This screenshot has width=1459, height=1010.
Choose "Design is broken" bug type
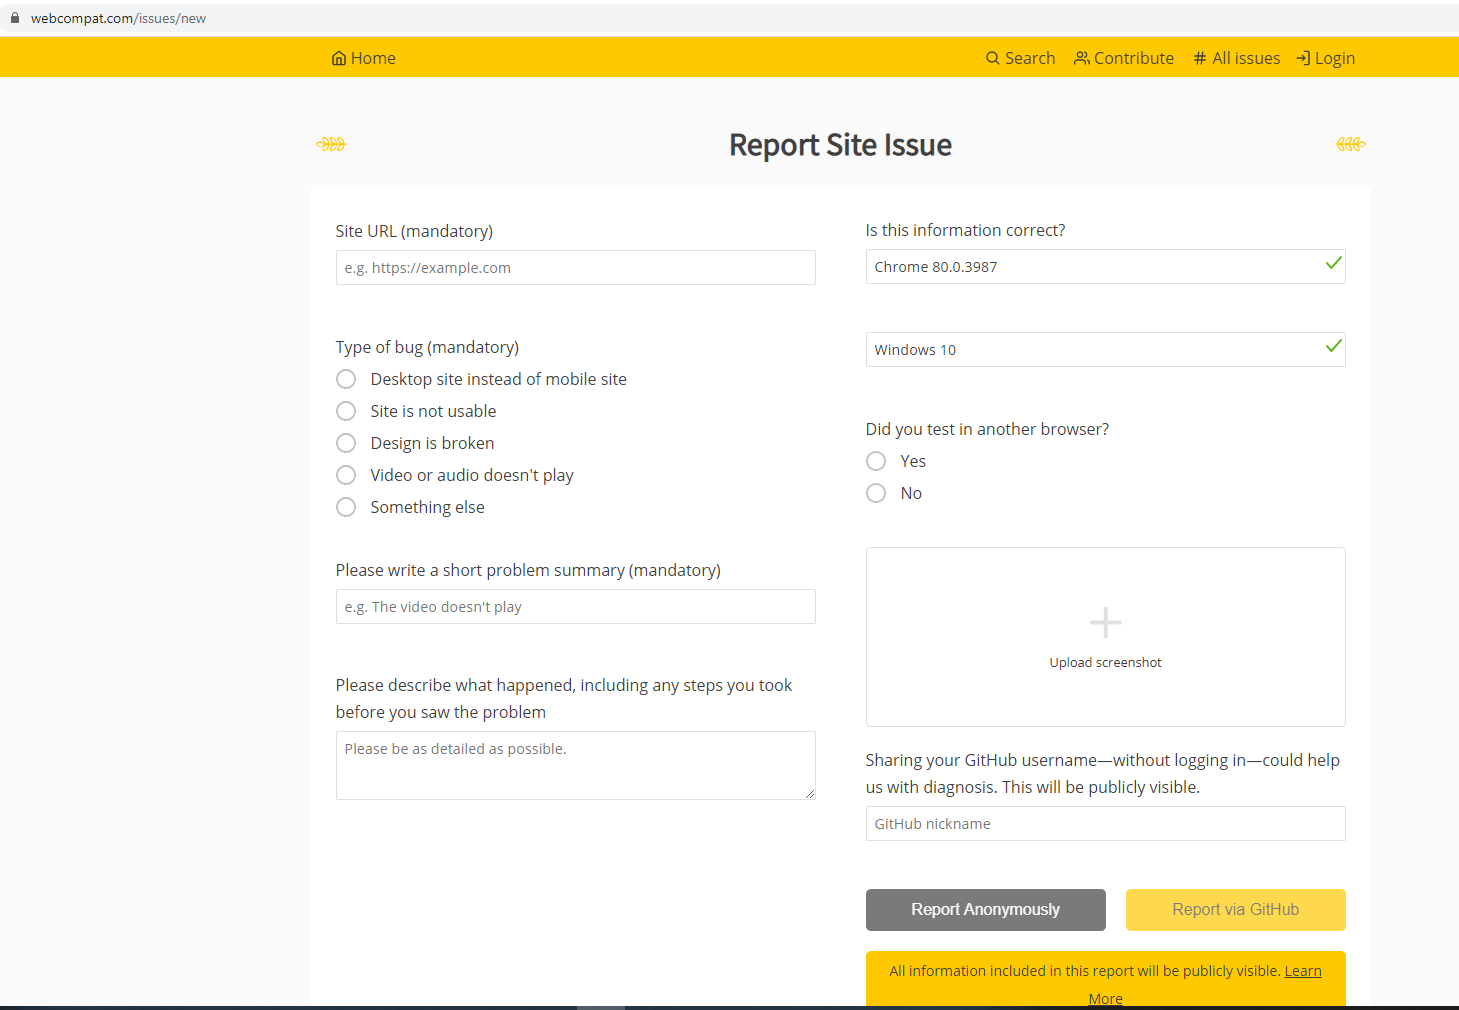346,443
